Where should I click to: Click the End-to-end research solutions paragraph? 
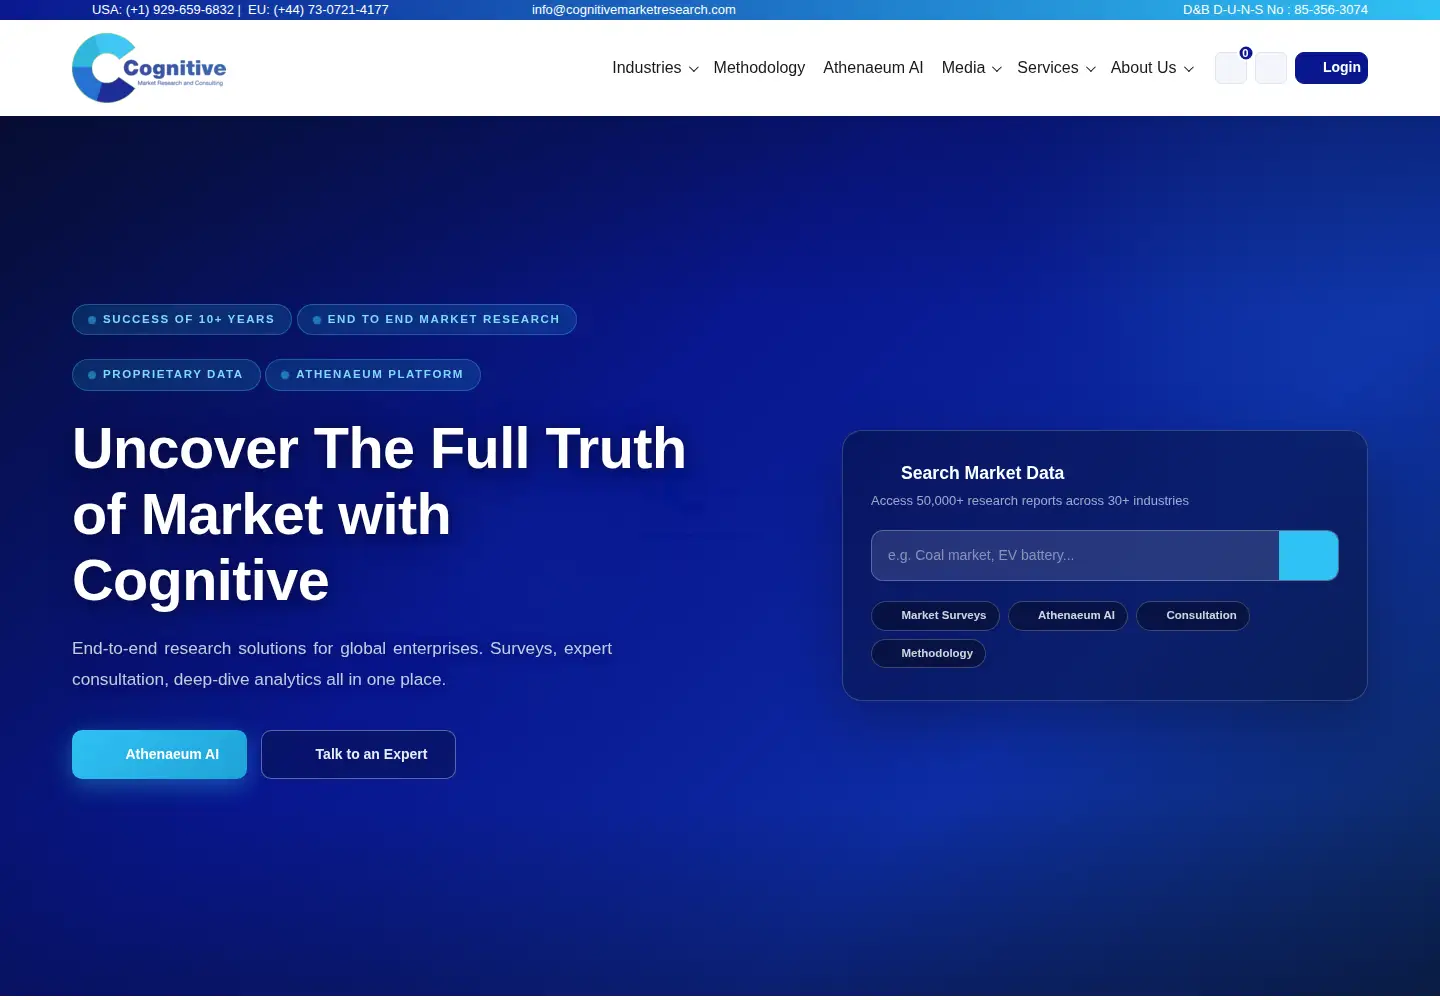342,664
